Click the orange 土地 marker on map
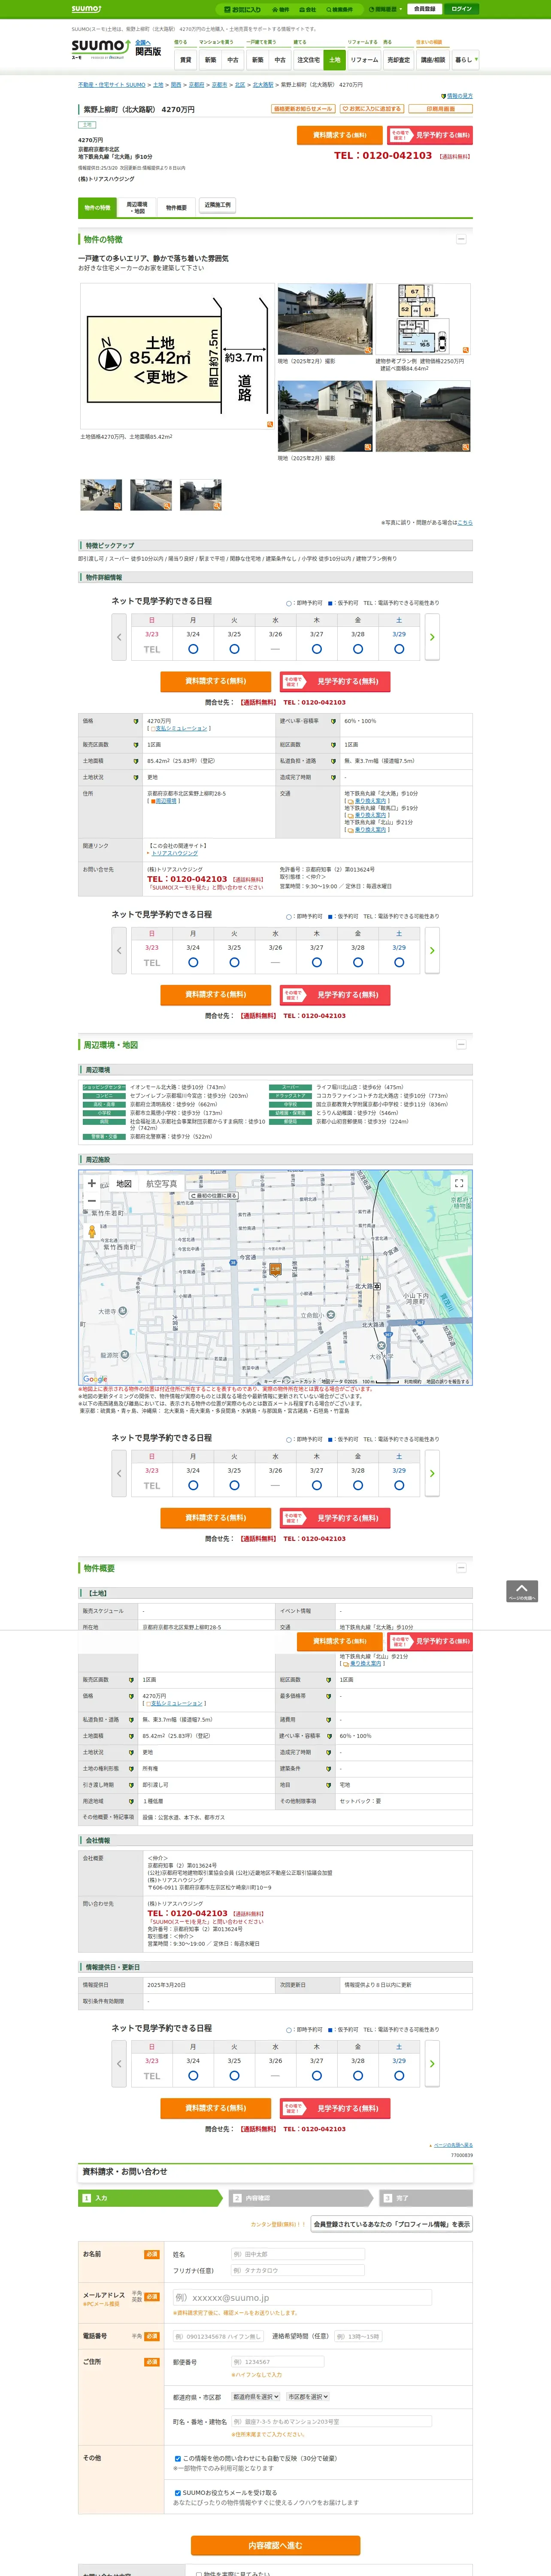This screenshot has width=551, height=2576. pyautogui.click(x=275, y=1269)
